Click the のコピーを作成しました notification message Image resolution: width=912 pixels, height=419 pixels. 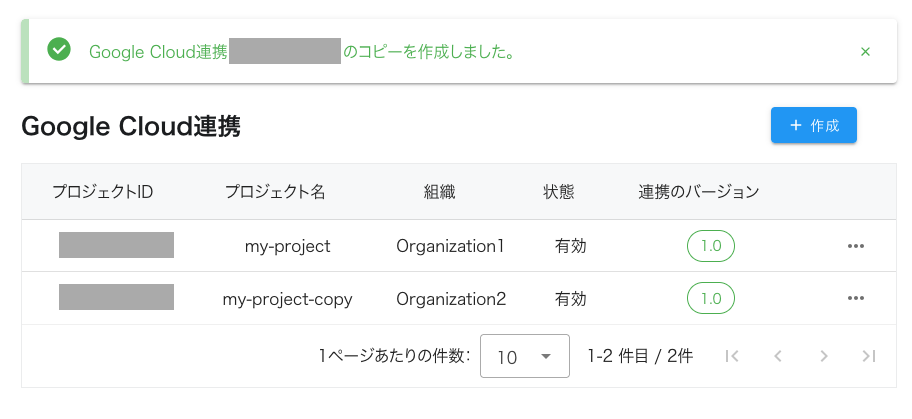[x=429, y=52]
